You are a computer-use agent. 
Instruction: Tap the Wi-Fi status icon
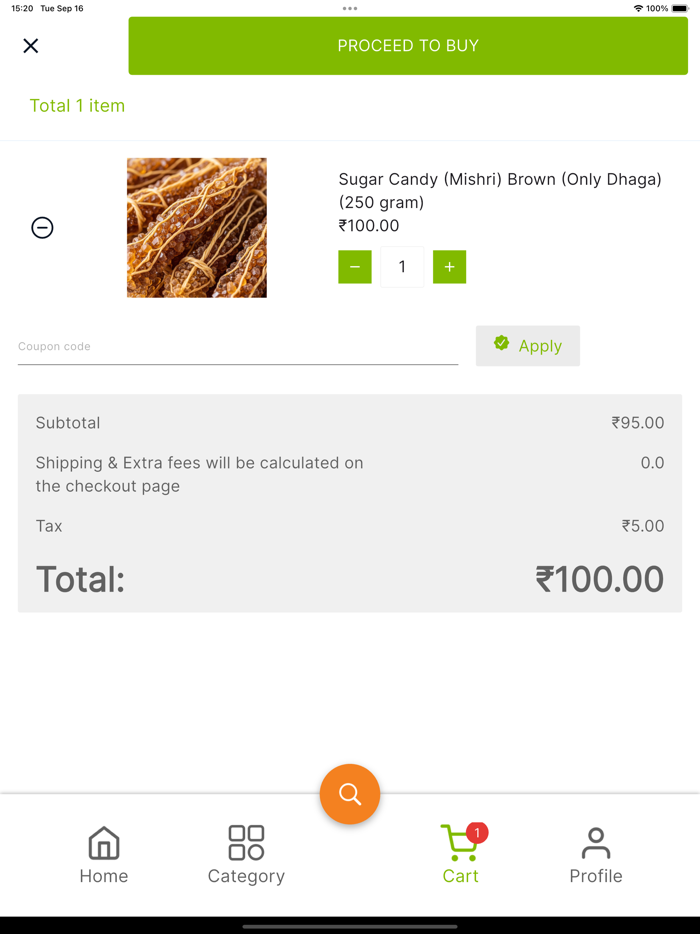(x=638, y=8)
